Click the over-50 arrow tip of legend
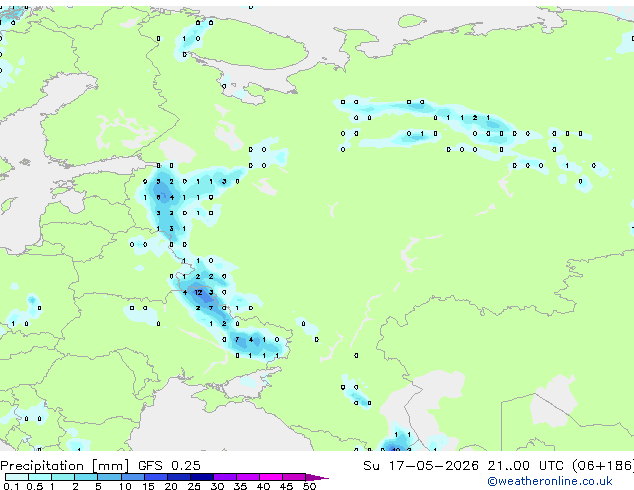This screenshot has width=634, height=490. coord(317,477)
